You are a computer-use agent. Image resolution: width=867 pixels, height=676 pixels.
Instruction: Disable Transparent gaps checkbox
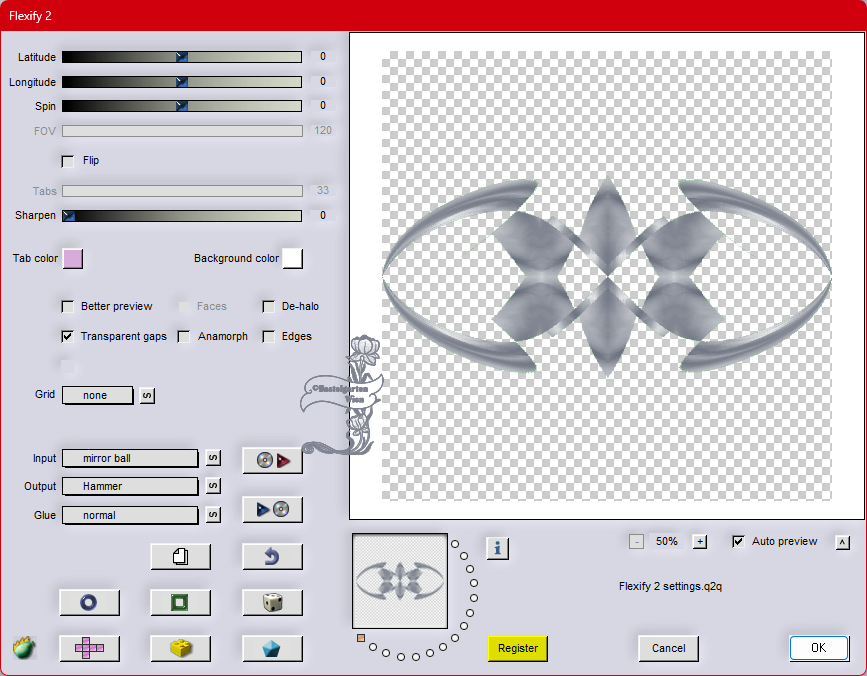68,337
